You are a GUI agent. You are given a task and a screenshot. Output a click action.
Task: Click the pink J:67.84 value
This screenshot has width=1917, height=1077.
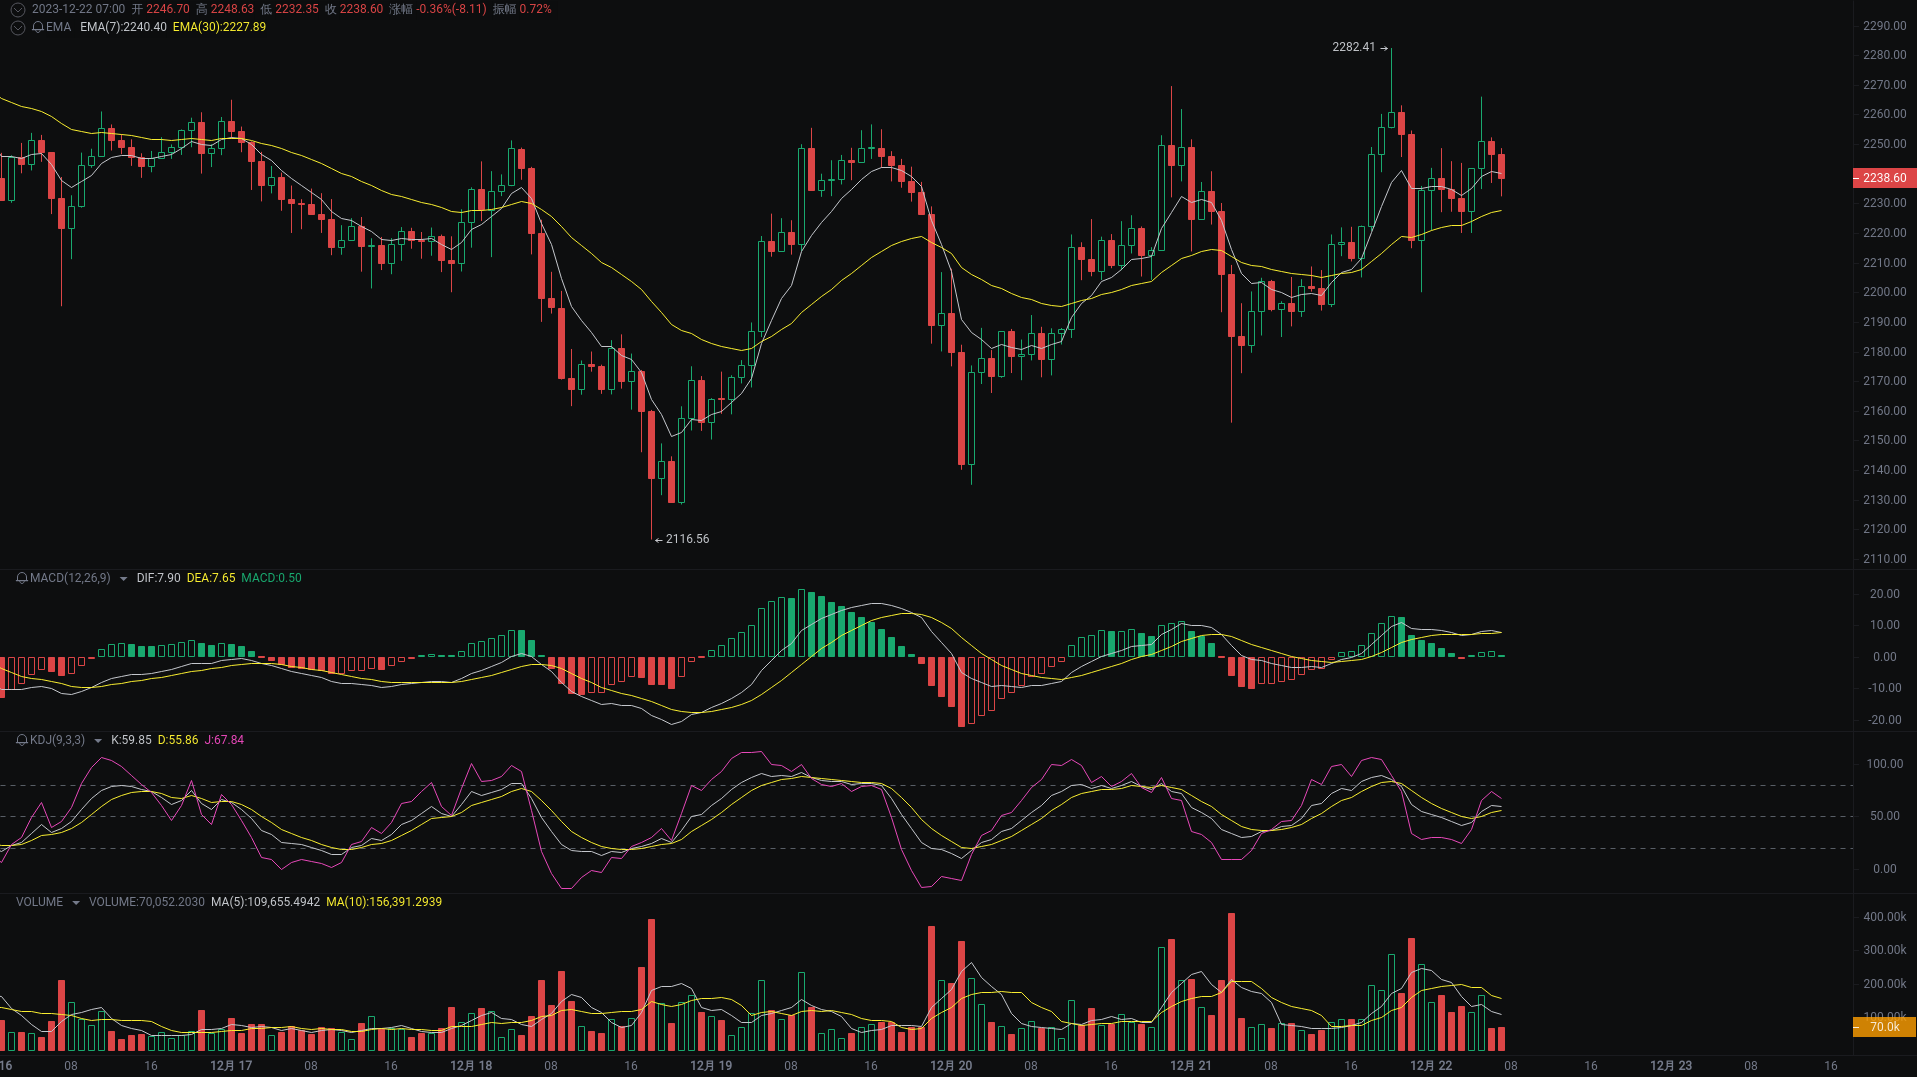click(224, 740)
